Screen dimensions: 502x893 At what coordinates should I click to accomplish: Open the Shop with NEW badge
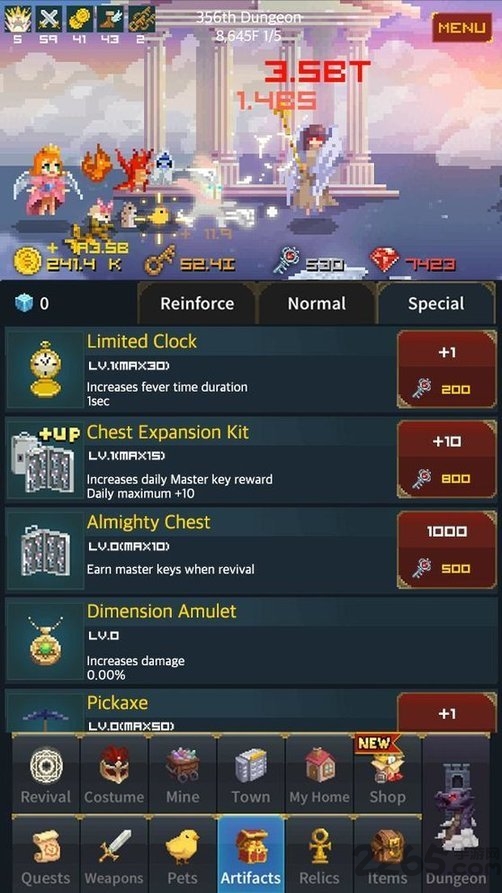pyautogui.click(x=387, y=774)
